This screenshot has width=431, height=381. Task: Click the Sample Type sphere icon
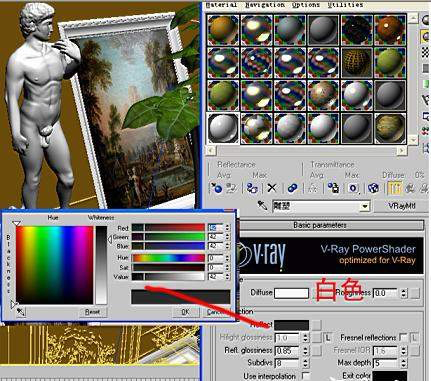tap(426, 20)
